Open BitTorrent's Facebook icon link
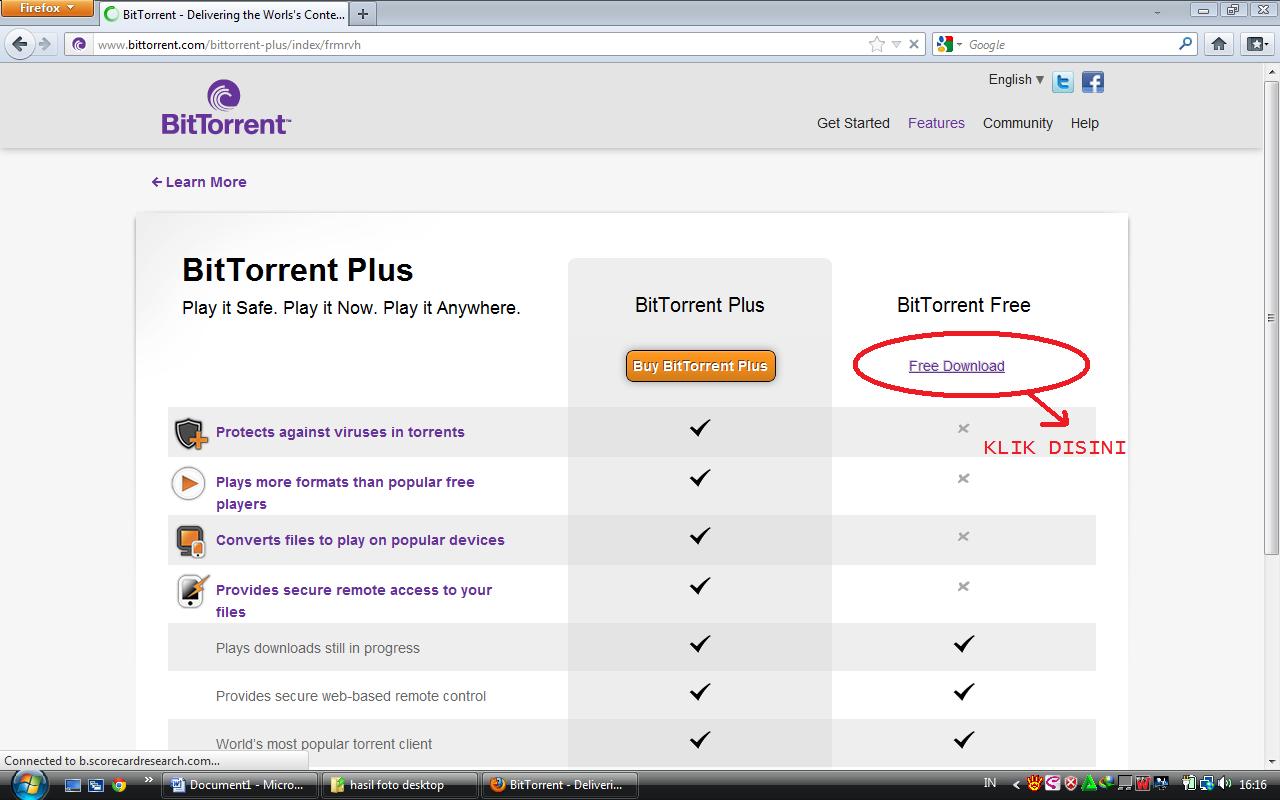This screenshot has height=800, width=1280. coord(1093,82)
